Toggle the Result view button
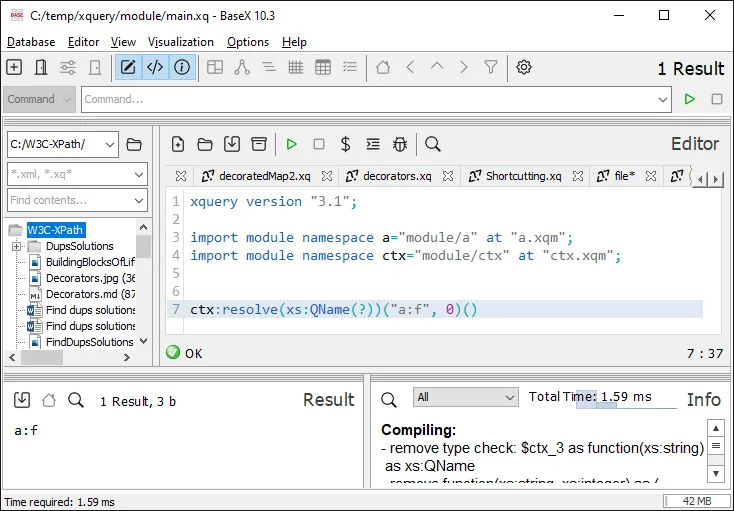Screen dimensions: 734x511 pos(155,67)
